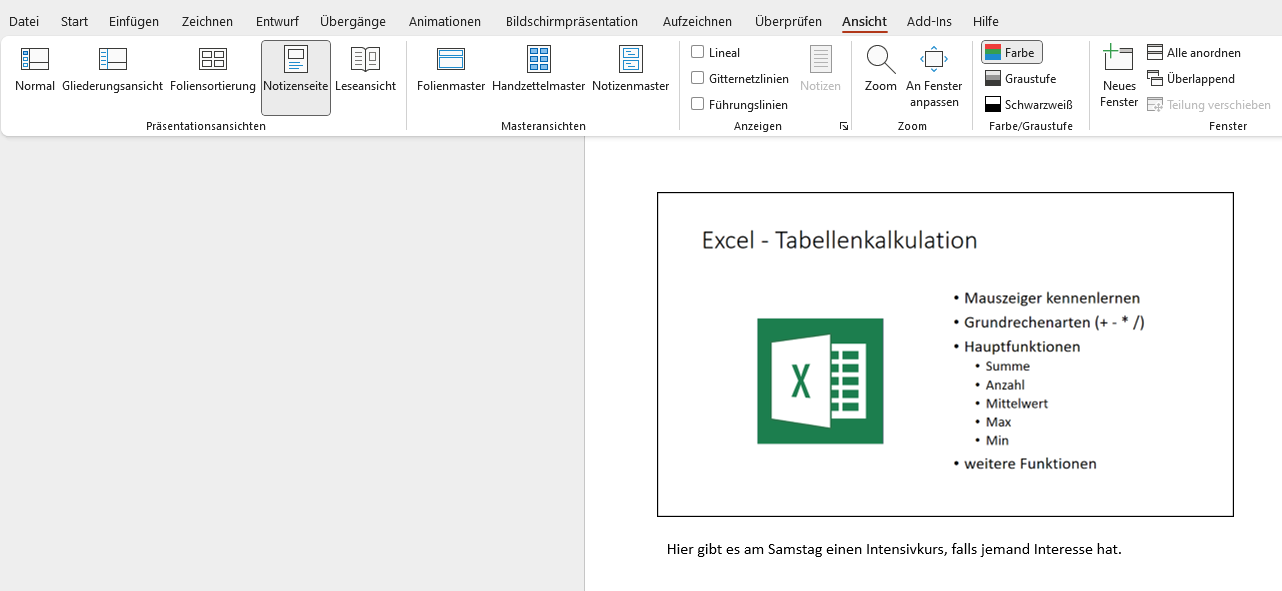The width and height of the screenshot is (1282, 591).
Task: Open the Handzettelmaster view
Action: pyautogui.click(x=538, y=71)
